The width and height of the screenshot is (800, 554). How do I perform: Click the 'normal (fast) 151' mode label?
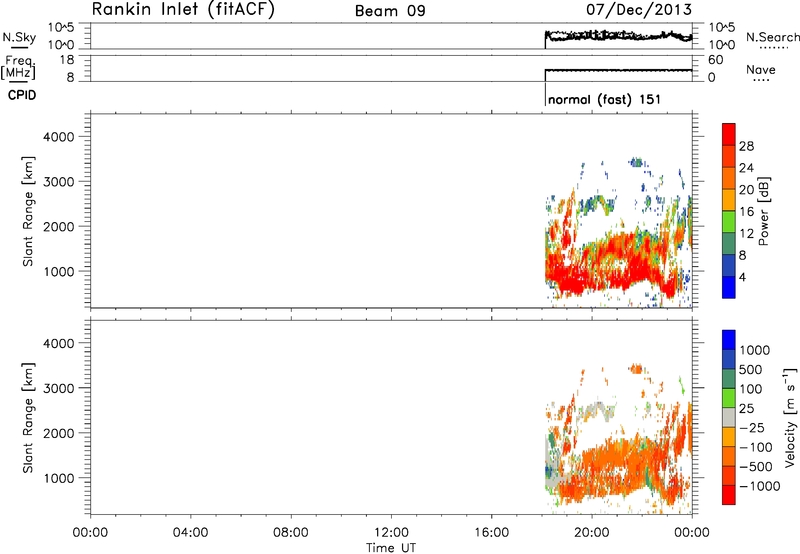[x=604, y=99]
